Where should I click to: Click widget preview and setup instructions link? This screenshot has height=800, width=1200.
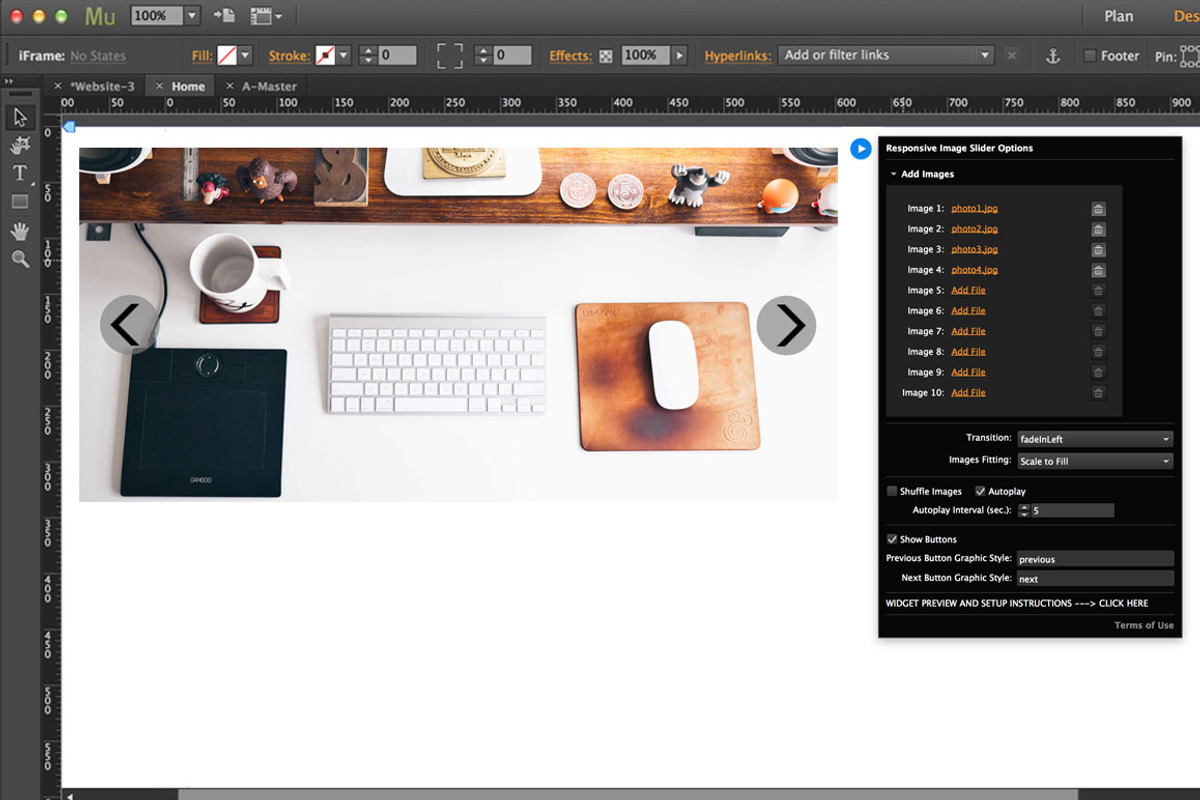1017,603
